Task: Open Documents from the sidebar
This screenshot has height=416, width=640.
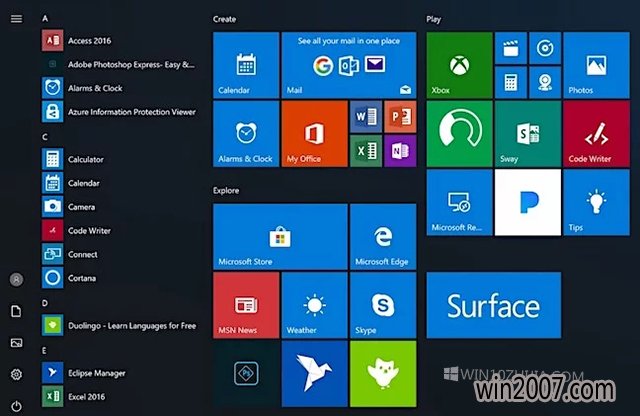Action: 16,311
